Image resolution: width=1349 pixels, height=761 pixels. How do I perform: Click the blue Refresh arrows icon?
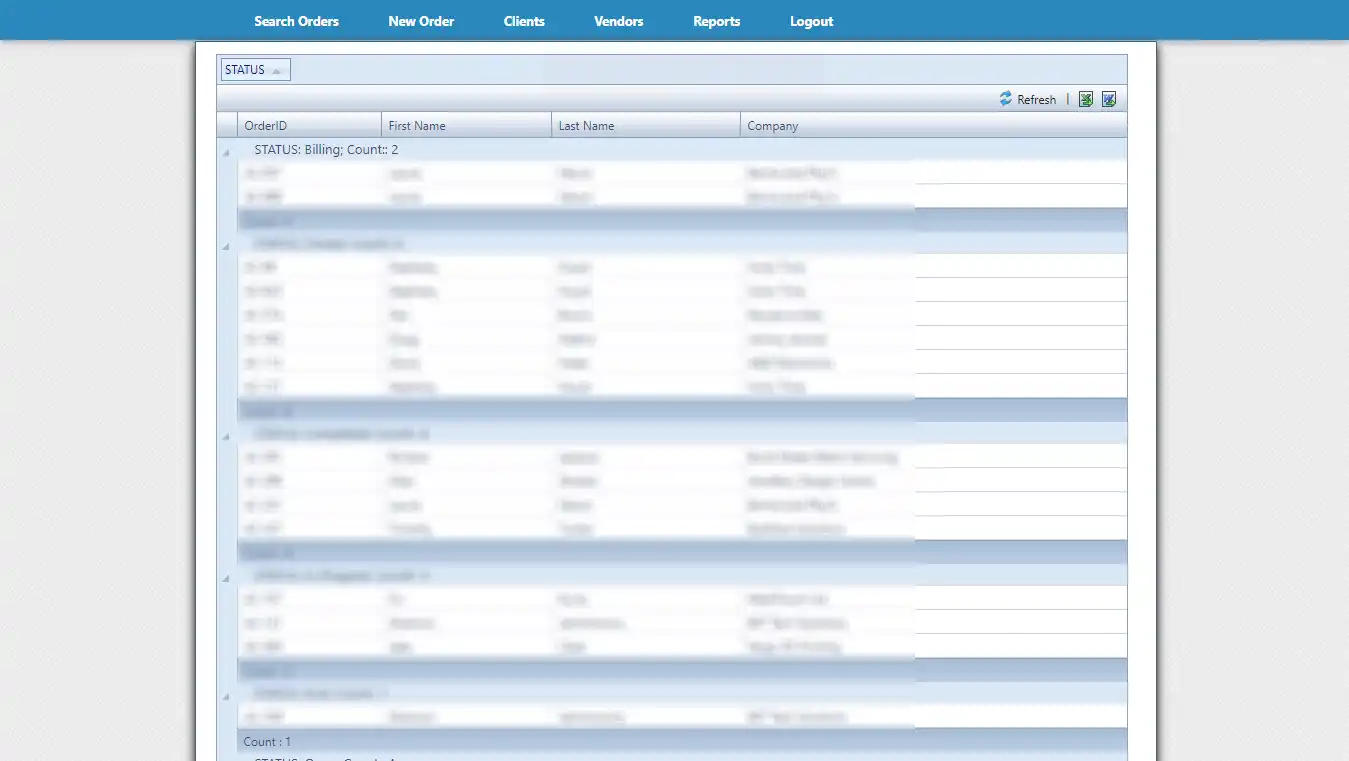(x=1006, y=99)
